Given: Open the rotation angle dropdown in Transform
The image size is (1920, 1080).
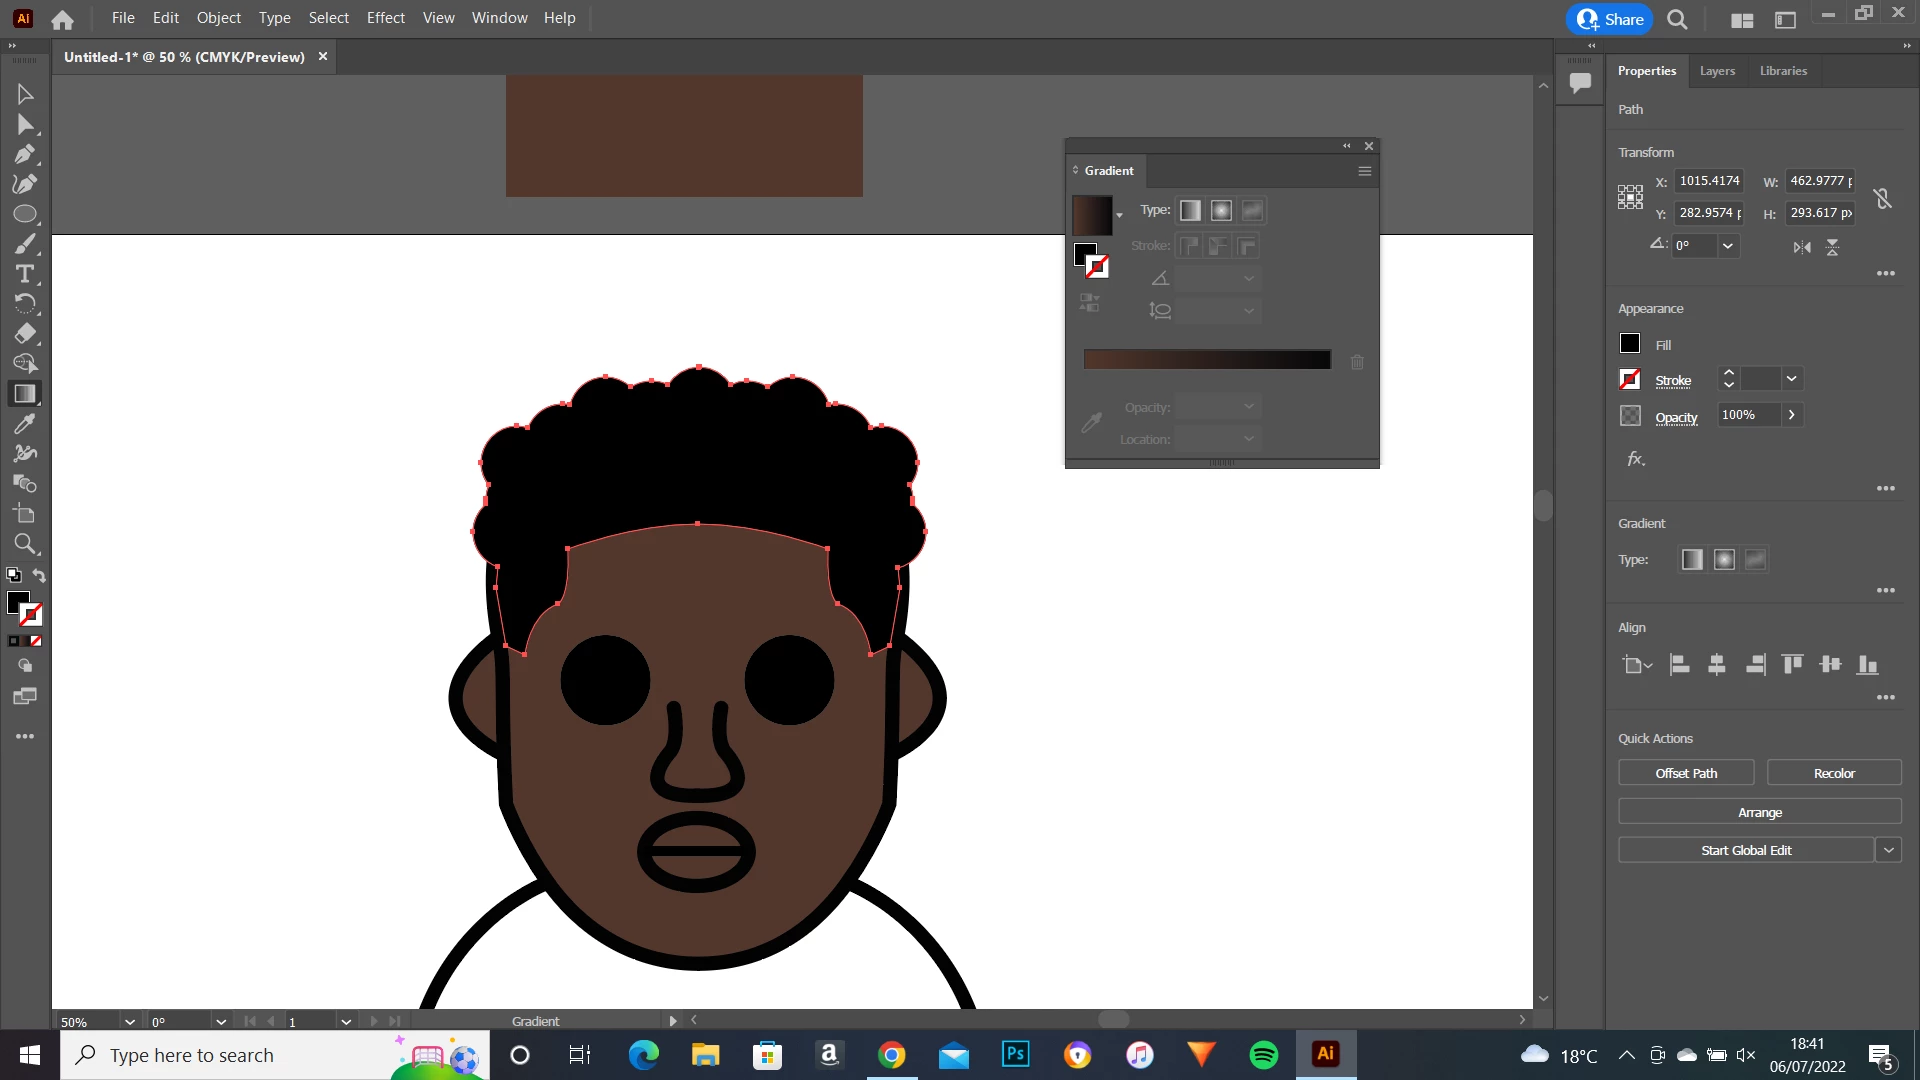Looking at the screenshot, I should 1728,246.
